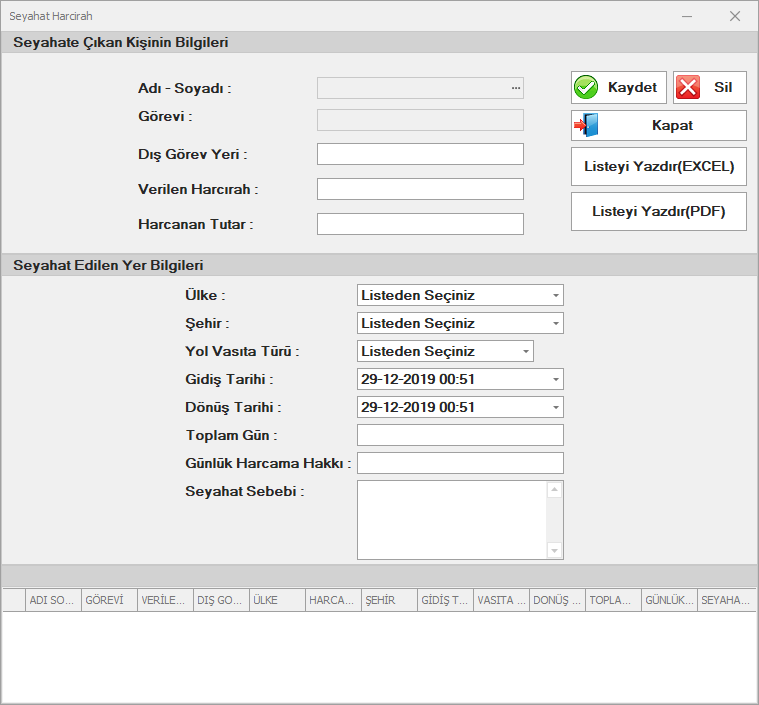Click the HARCA... column header
Screen dimensions: 759x705
point(334,600)
